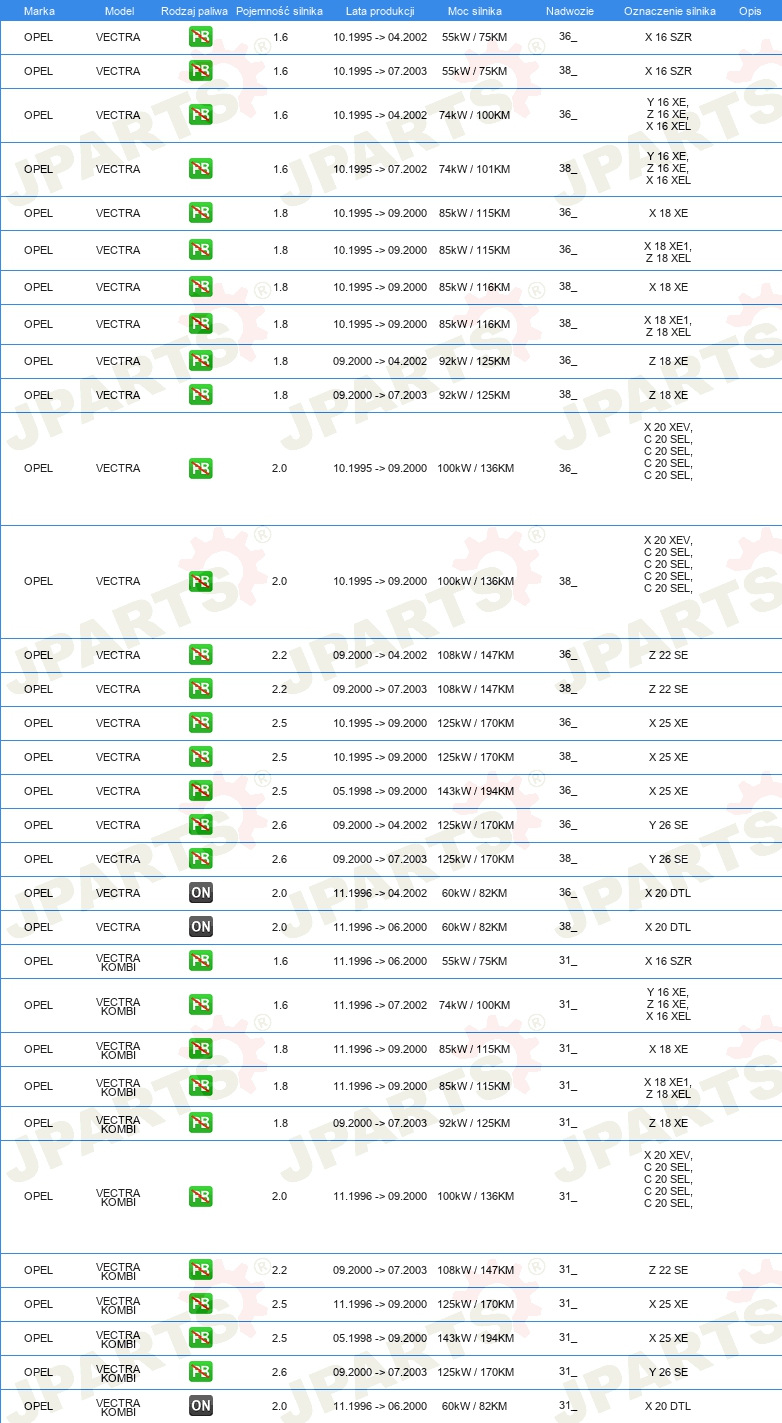Click petrol icon in Vectra Kombi 143kW row

pyautogui.click(x=201, y=1338)
